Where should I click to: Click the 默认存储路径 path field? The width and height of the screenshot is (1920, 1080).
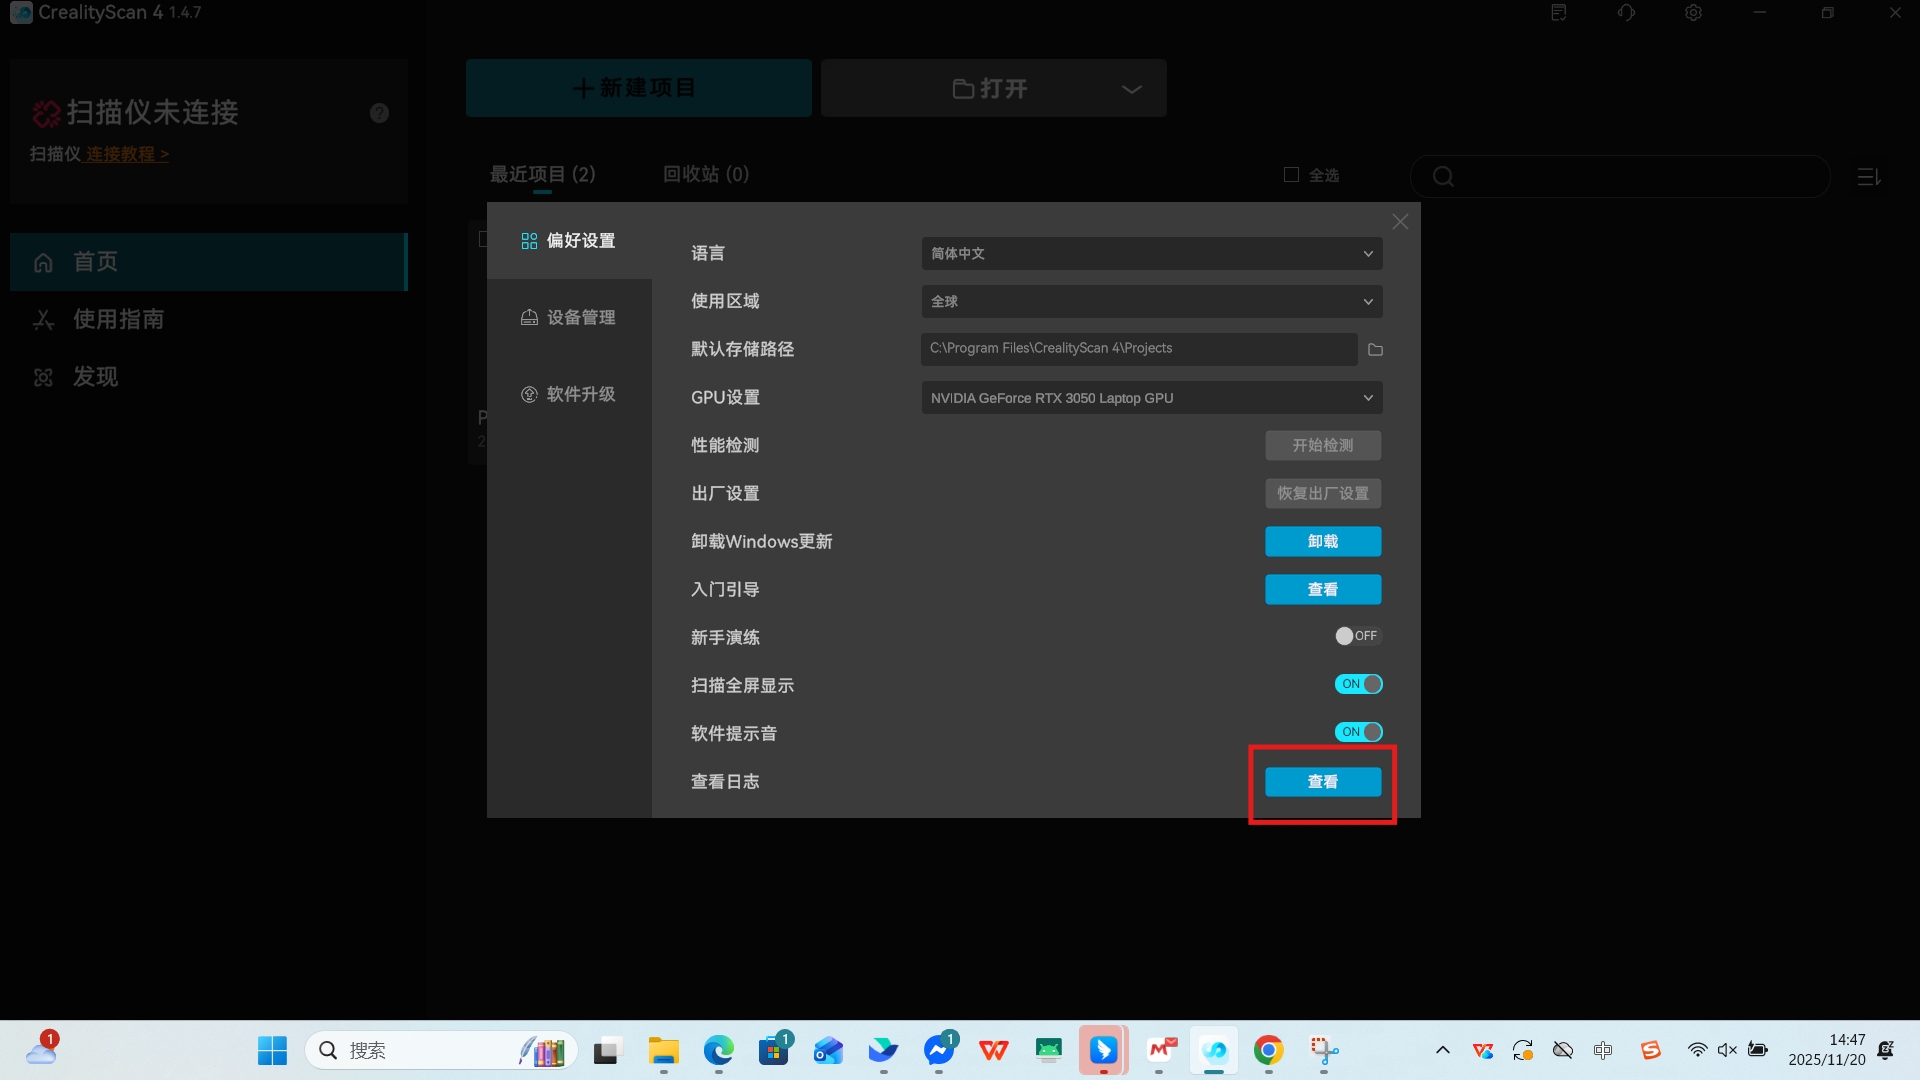1138,349
